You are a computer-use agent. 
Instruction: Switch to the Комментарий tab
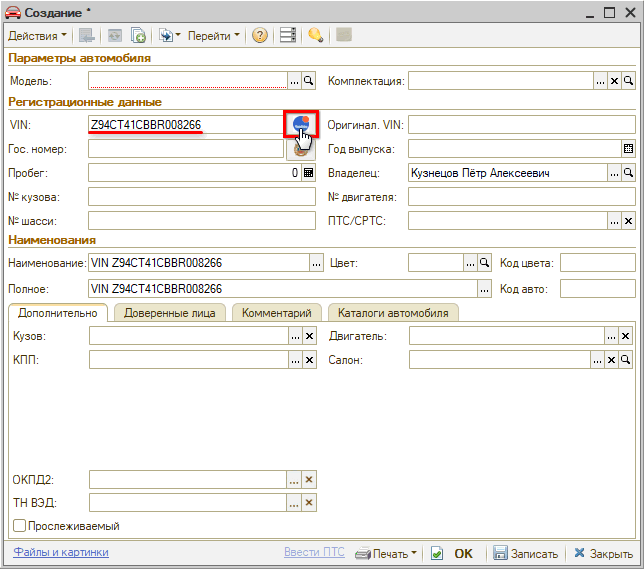tap(277, 313)
